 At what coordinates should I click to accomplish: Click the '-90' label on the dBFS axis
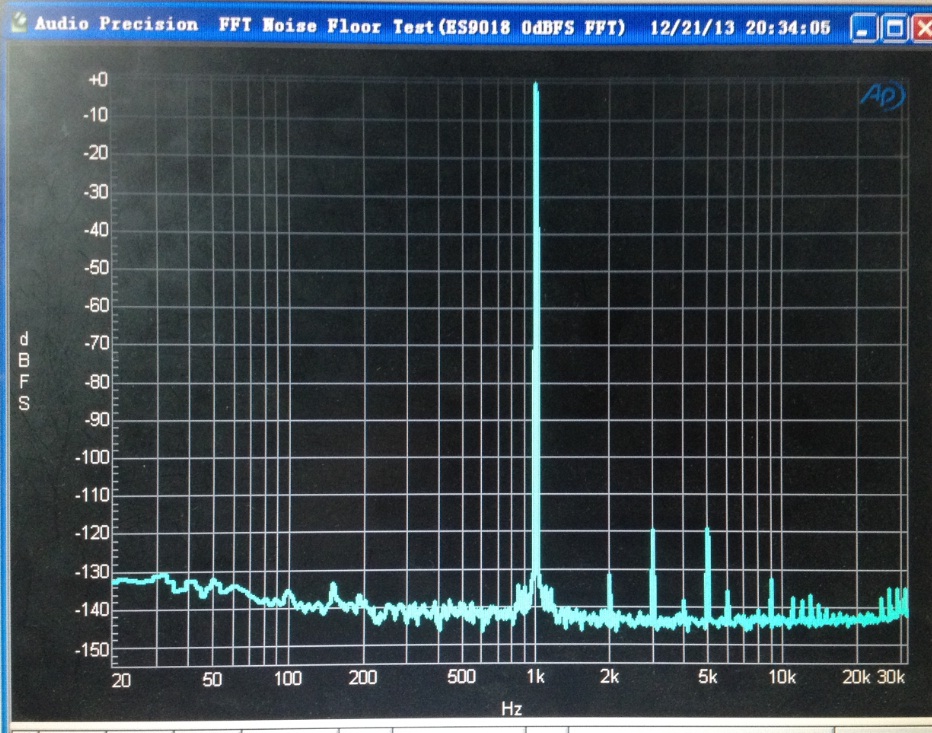[x=96, y=420]
